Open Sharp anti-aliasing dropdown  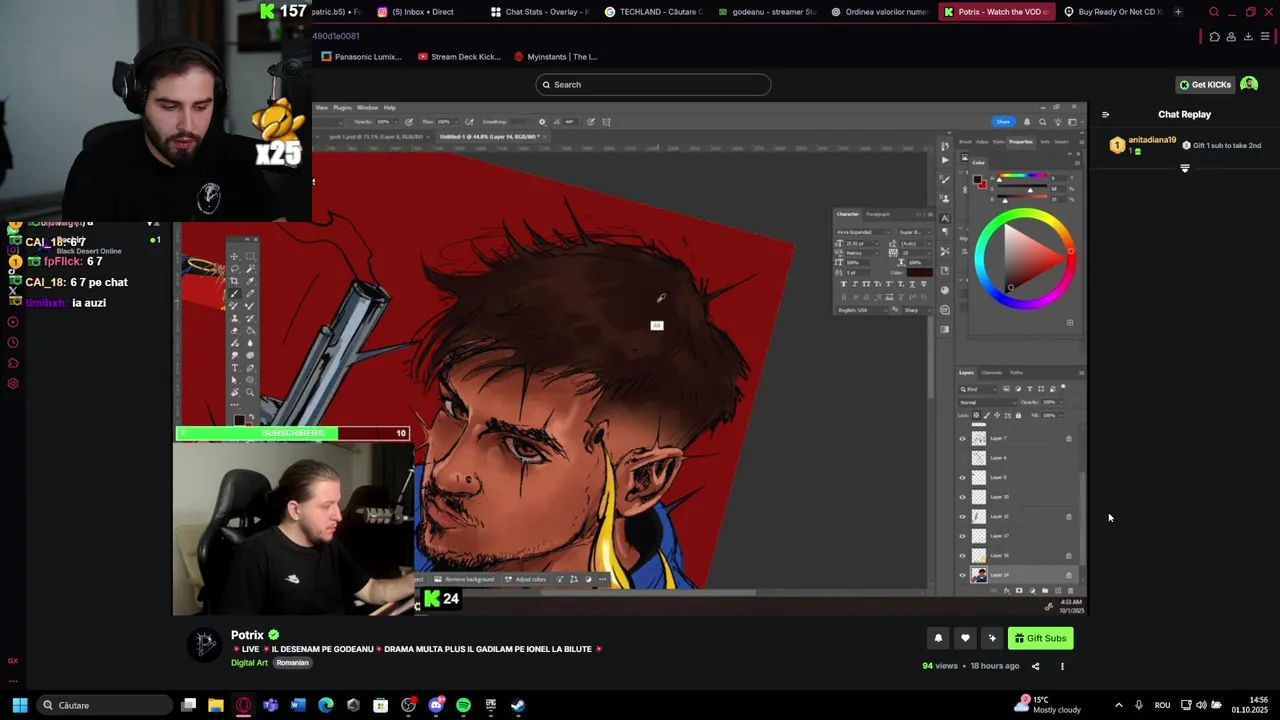[x=917, y=310]
